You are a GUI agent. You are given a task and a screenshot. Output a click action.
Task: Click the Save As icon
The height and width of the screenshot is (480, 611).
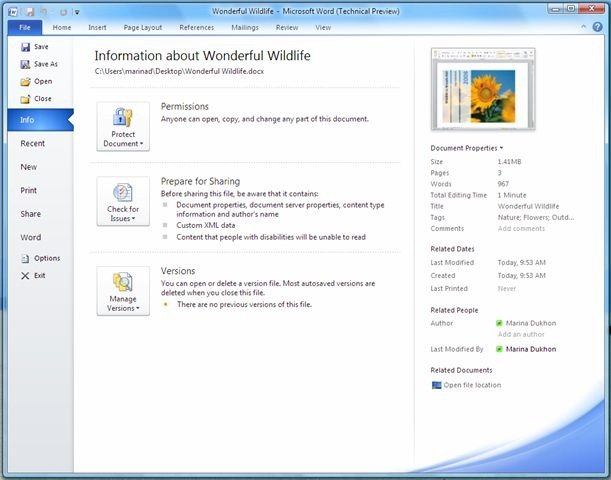25,64
